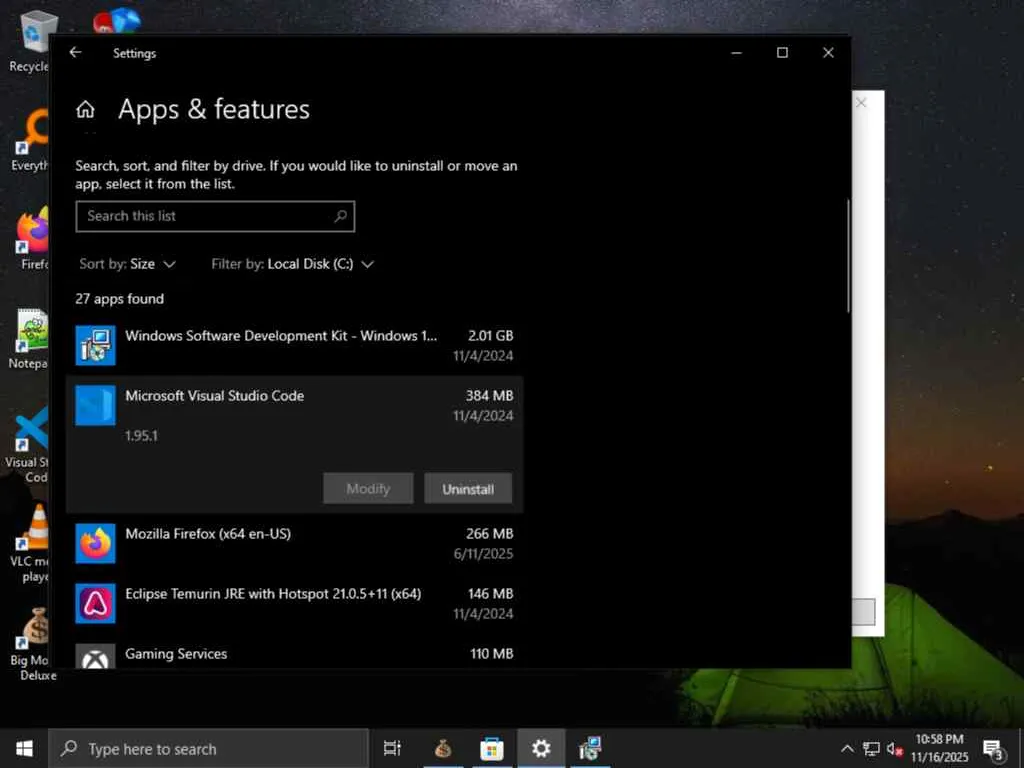Open the VLC media player desktop shortcut
The height and width of the screenshot is (768, 1024).
click(29, 543)
